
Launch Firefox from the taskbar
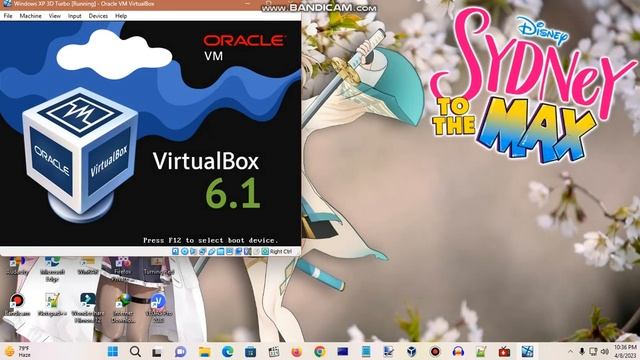coord(297,351)
